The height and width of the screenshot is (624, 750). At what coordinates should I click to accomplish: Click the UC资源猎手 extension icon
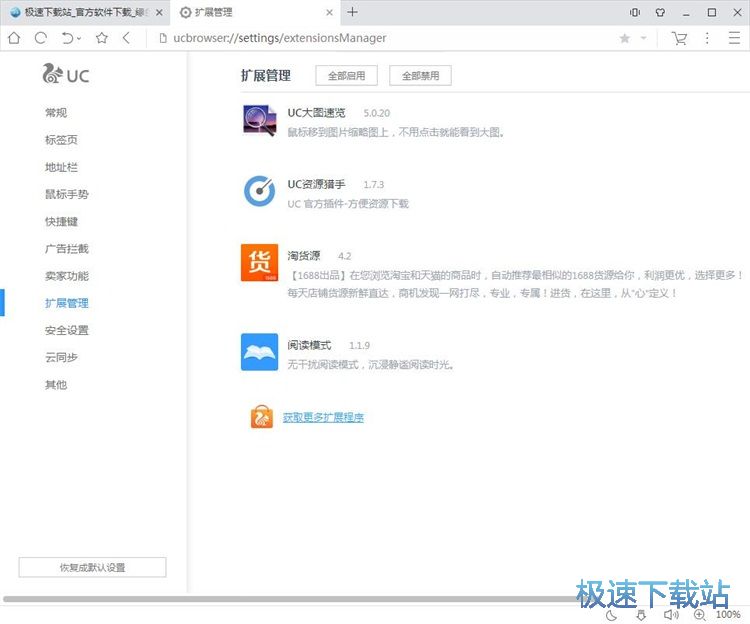click(x=260, y=191)
